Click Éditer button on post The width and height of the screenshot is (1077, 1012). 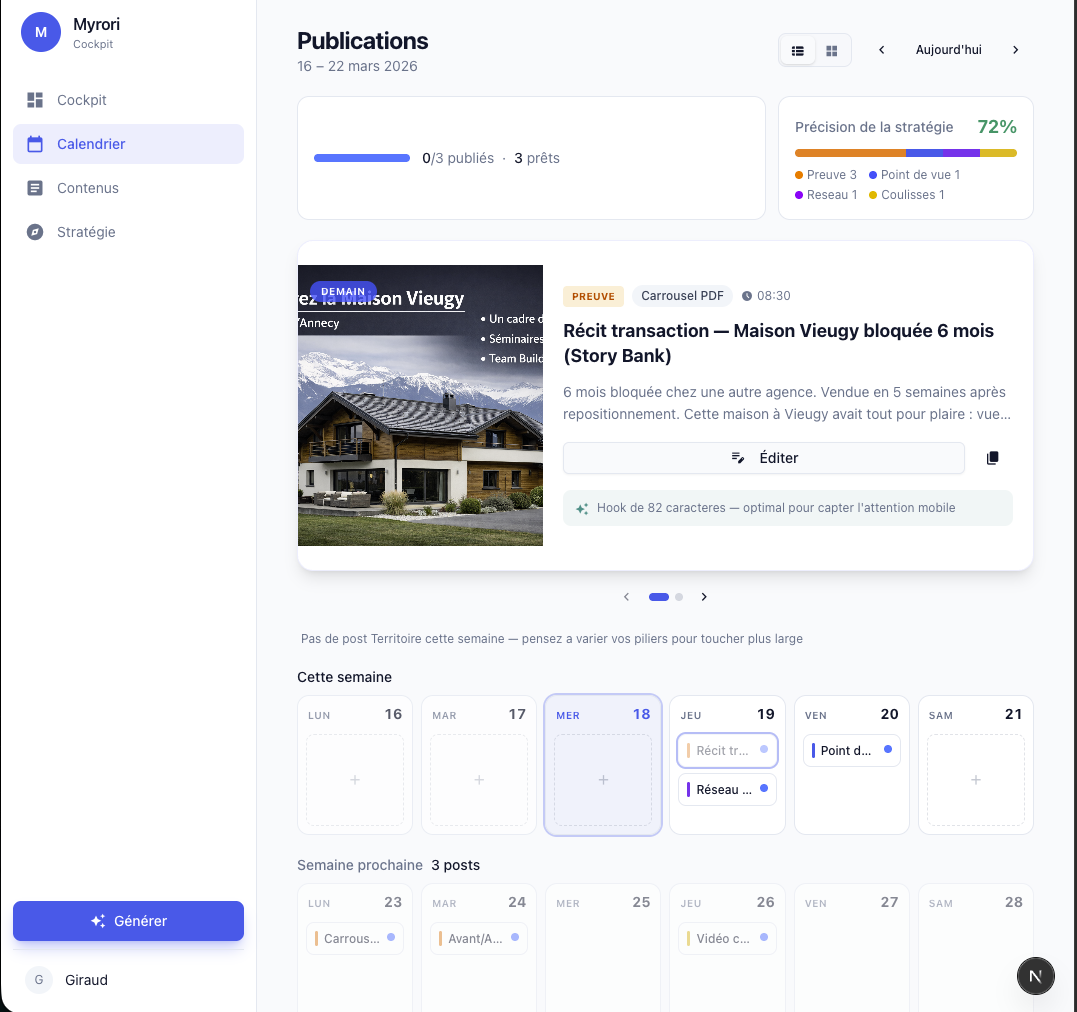(764, 458)
